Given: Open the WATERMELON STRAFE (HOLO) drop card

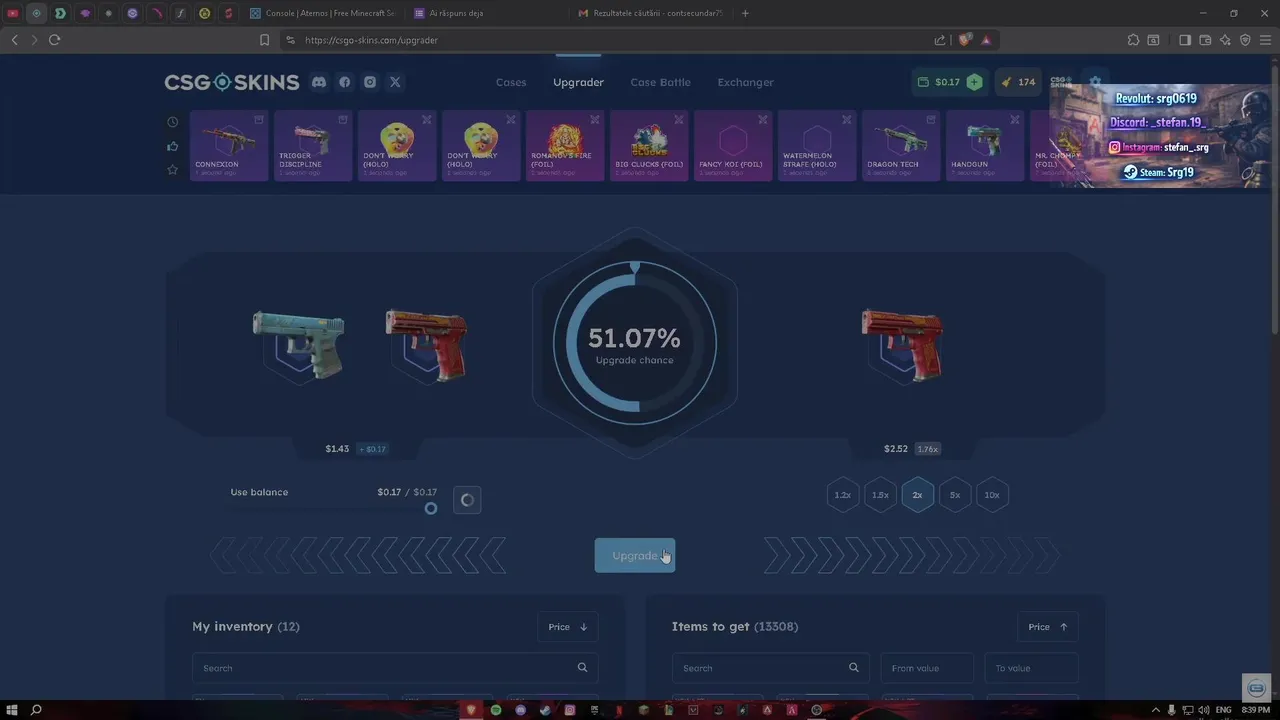Looking at the screenshot, I should [x=817, y=146].
